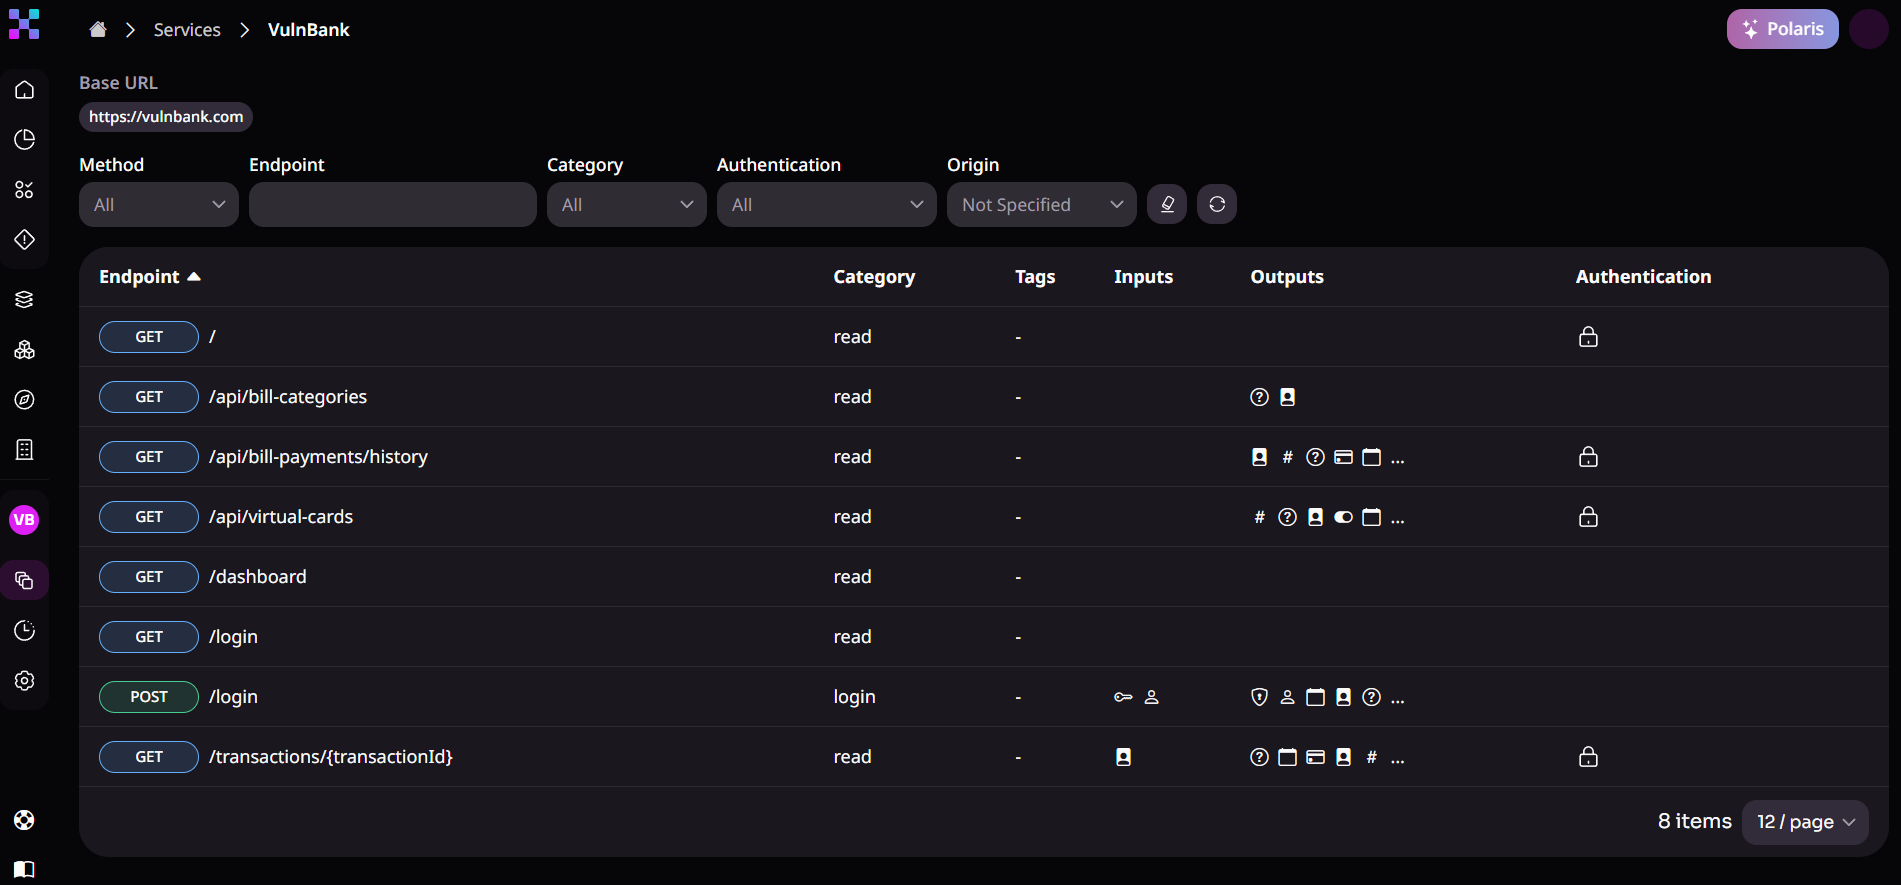1901x885 pixels.
Task: Click the Tags column header
Action: click(1035, 277)
